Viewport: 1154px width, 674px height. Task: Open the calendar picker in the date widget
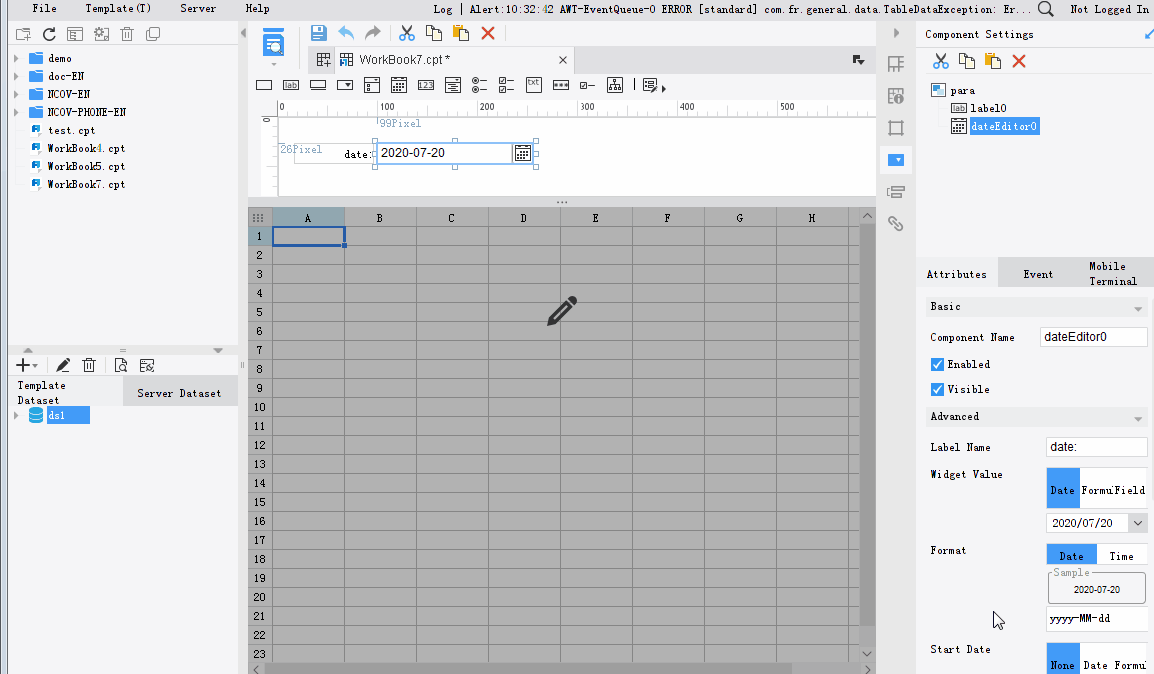(x=523, y=153)
